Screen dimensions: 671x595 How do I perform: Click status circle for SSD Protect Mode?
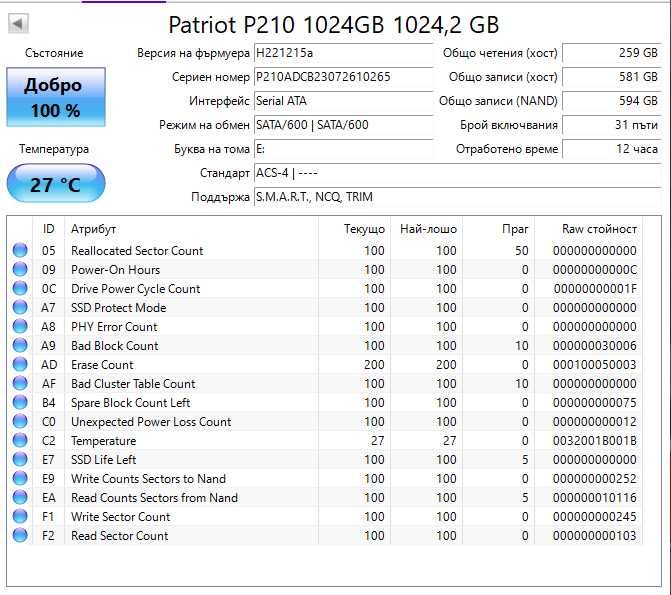tap(20, 307)
